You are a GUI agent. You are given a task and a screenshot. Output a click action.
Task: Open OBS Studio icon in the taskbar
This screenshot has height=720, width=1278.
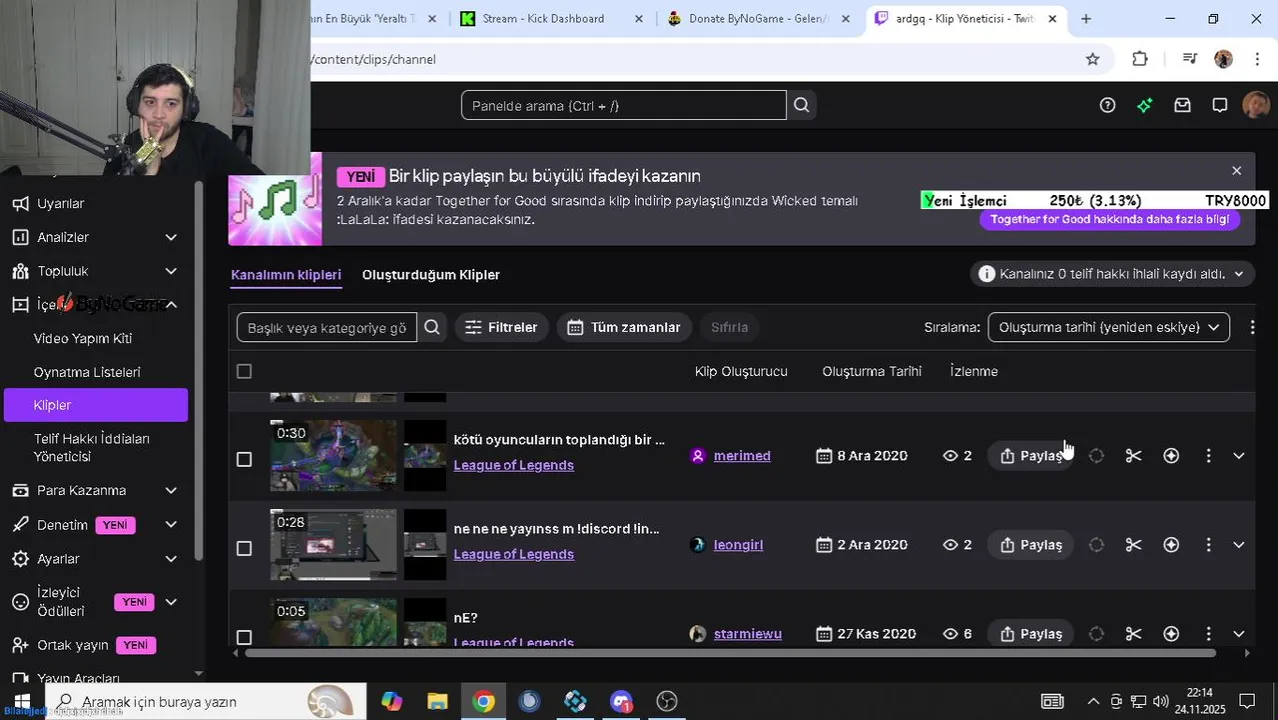coord(667,701)
